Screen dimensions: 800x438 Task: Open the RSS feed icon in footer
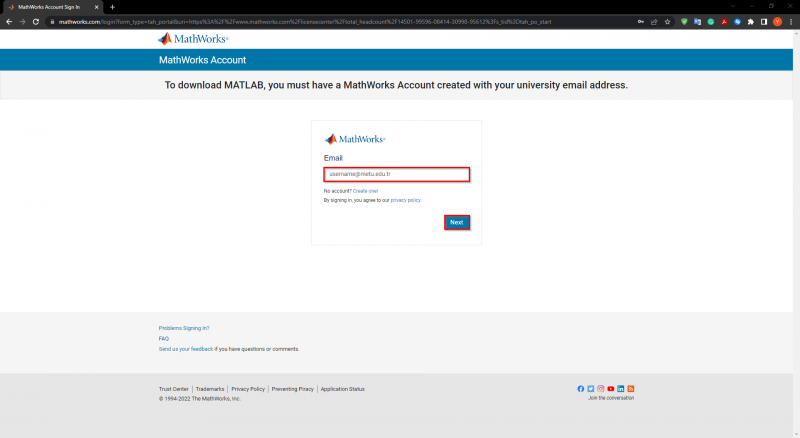[x=631, y=388]
